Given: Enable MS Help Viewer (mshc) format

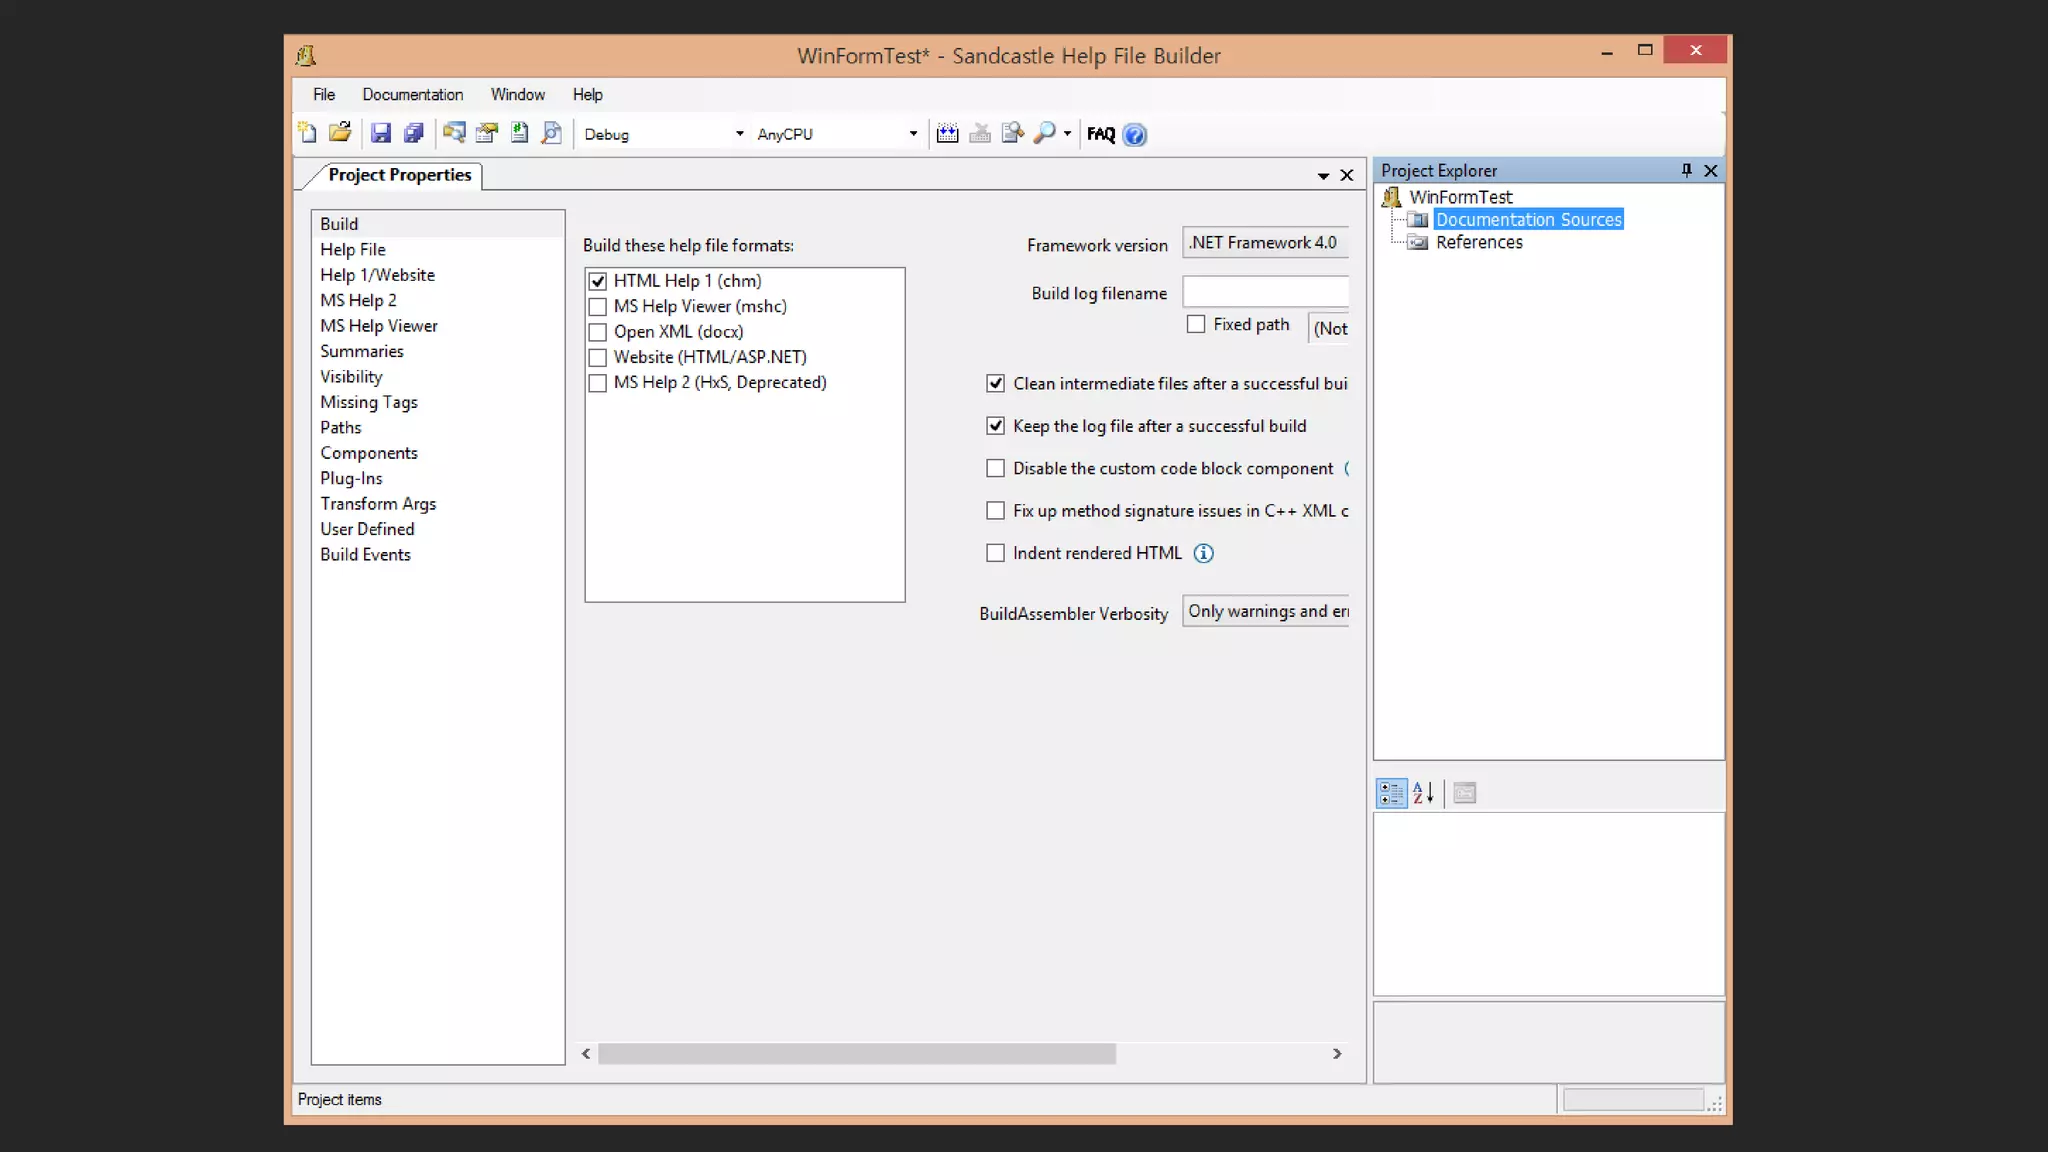Looking at the screenshot, I should (598, 307).
